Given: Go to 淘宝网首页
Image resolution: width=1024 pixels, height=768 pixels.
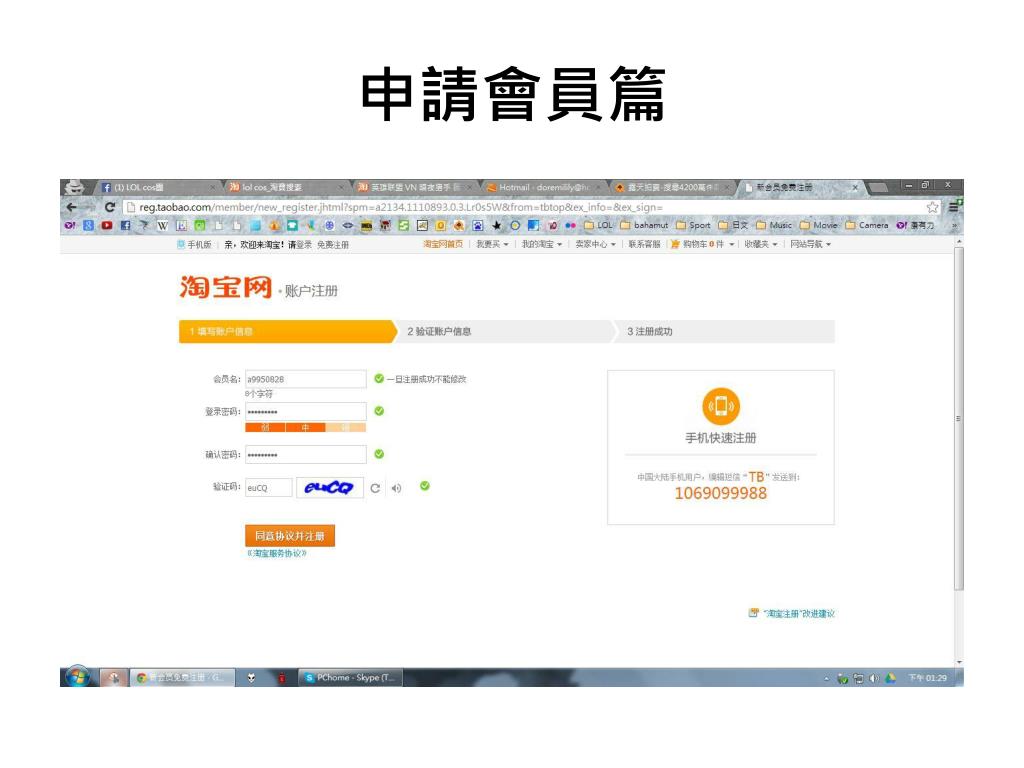Looking at the screenshot, I should 443,244.
